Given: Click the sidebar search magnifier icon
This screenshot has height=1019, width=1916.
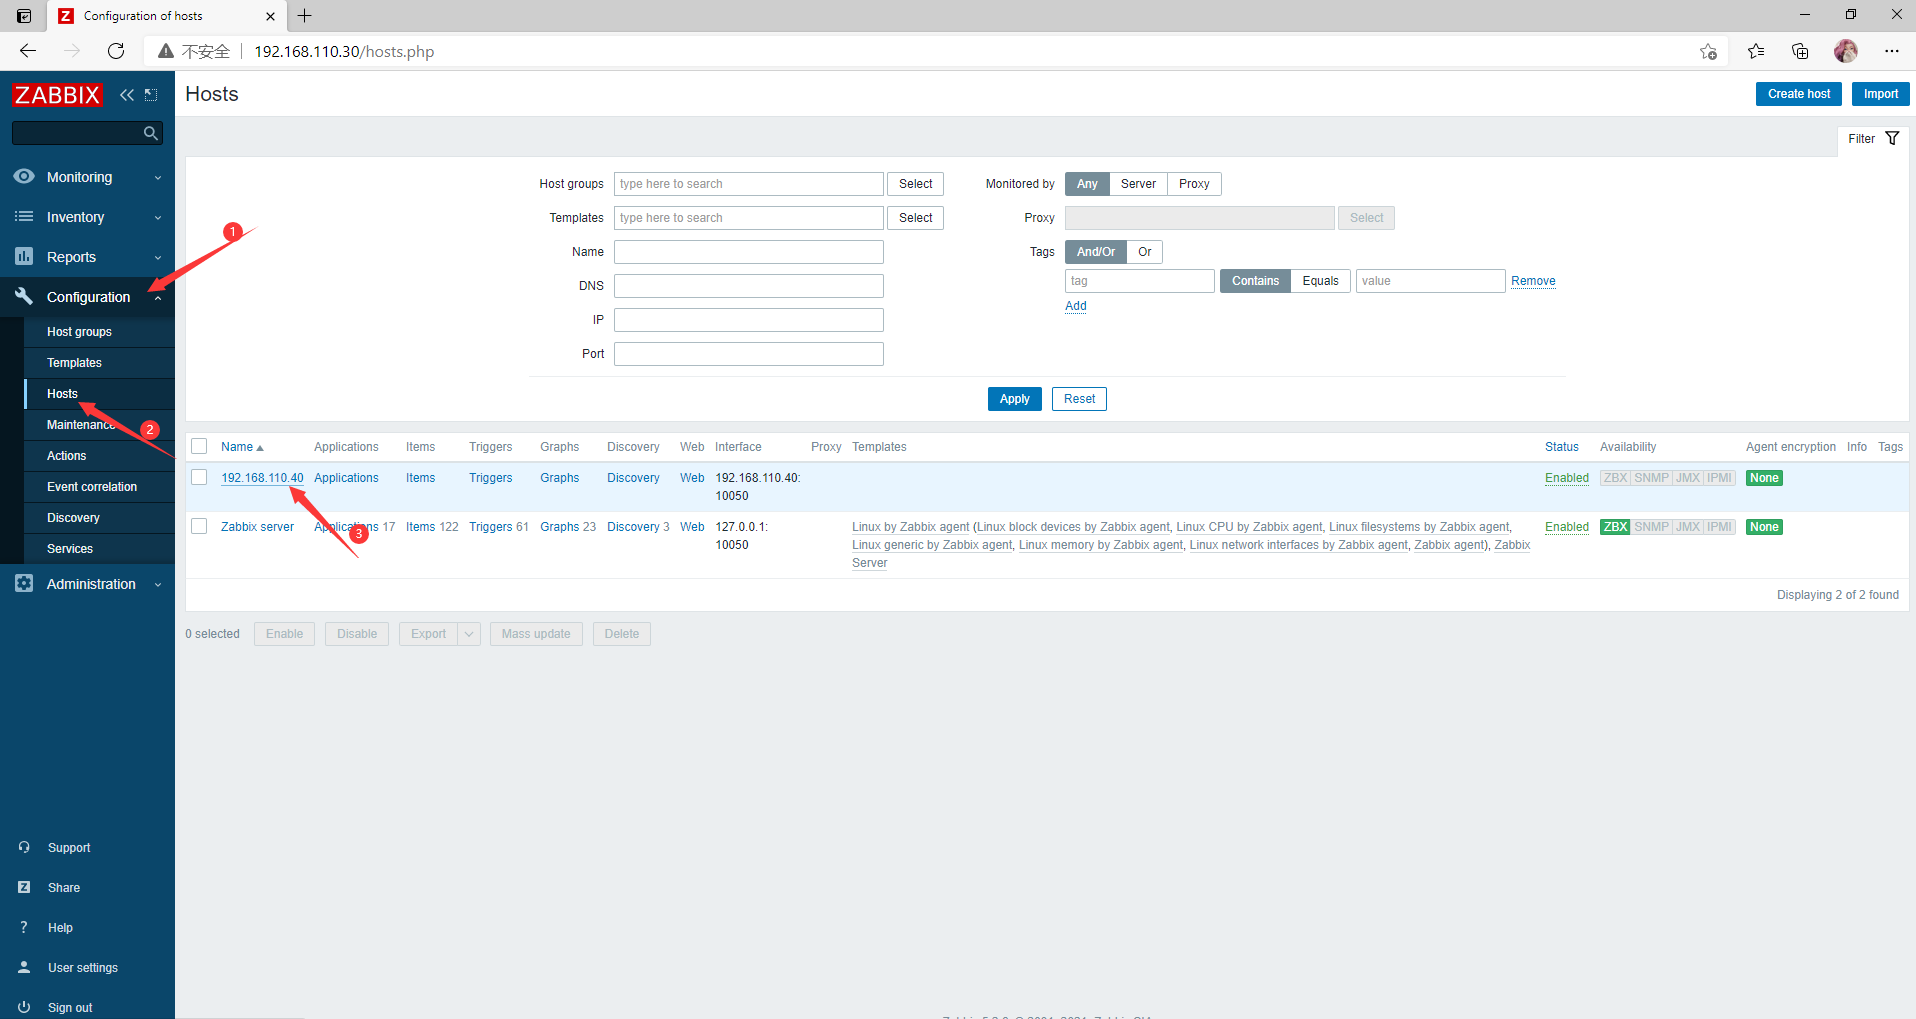Looking at the screenshot, I should [150, 133].
